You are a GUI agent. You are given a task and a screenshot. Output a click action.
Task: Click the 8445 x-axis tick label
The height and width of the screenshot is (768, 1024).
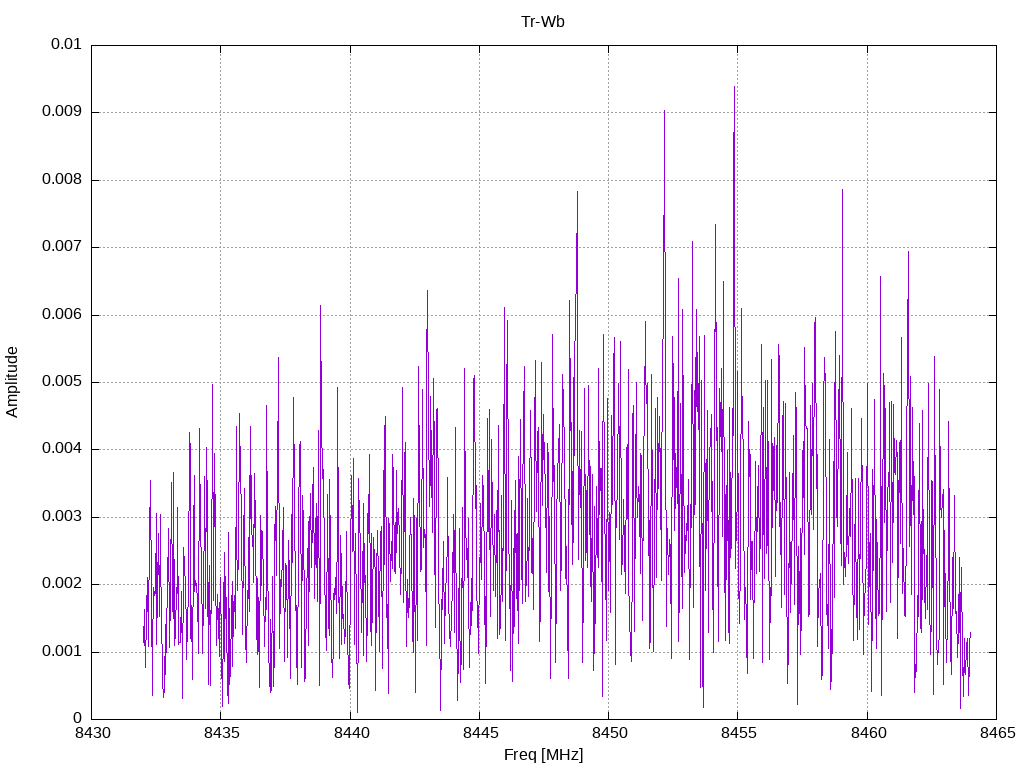coord(481,733)
